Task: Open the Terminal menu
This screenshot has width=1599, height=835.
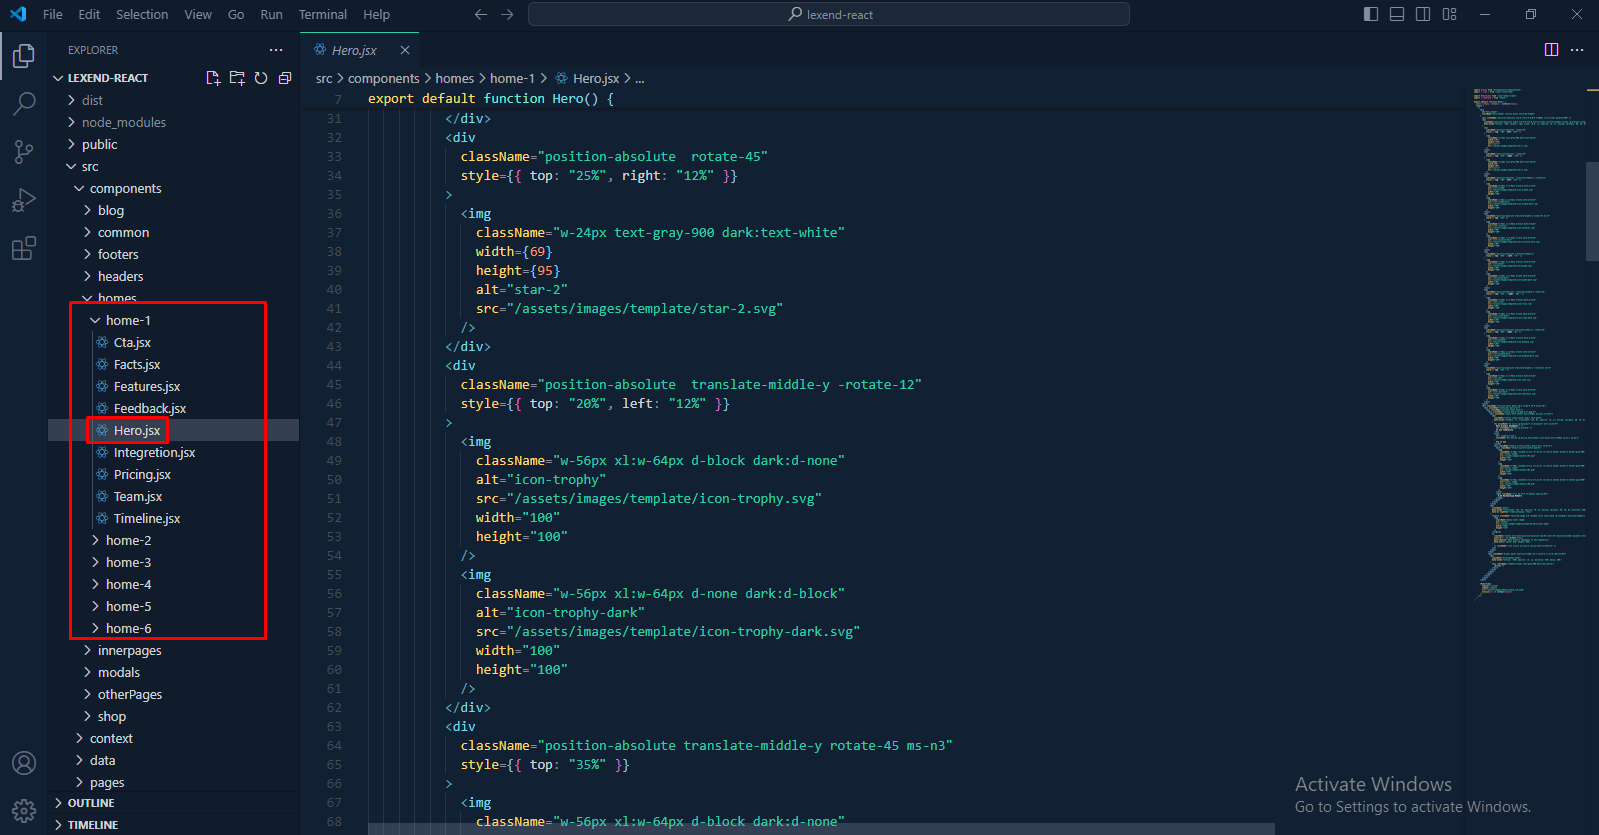Action: pyautogui.click(x=322, y=14)
